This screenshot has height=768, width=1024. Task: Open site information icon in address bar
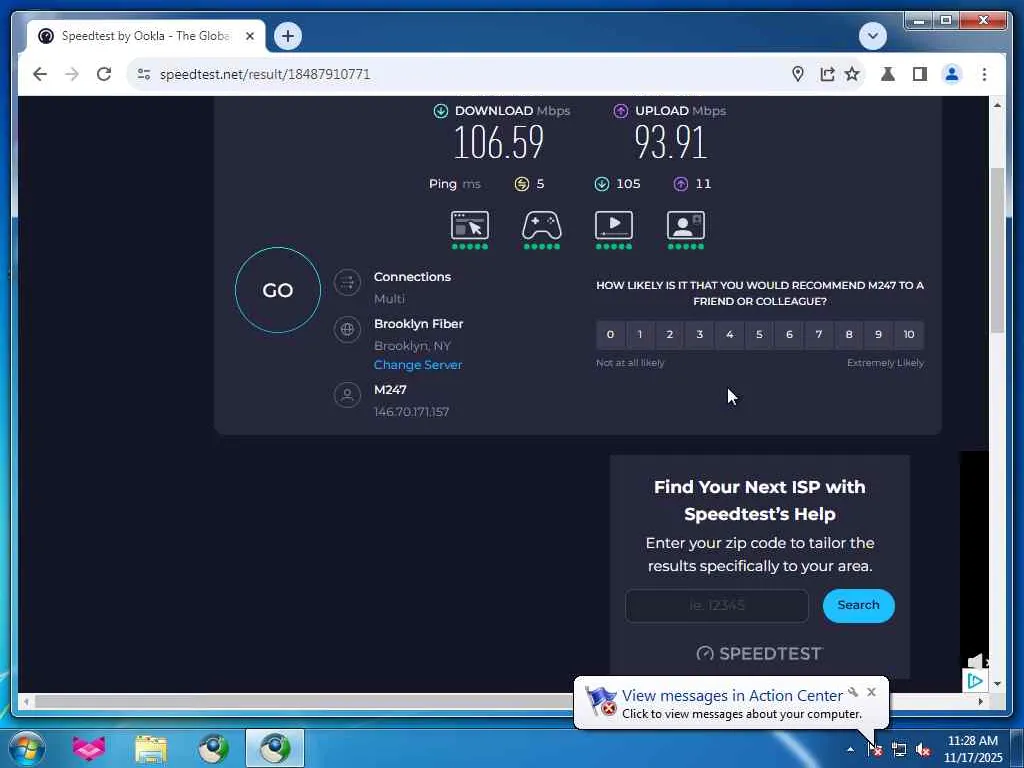[x=144, y=74]
